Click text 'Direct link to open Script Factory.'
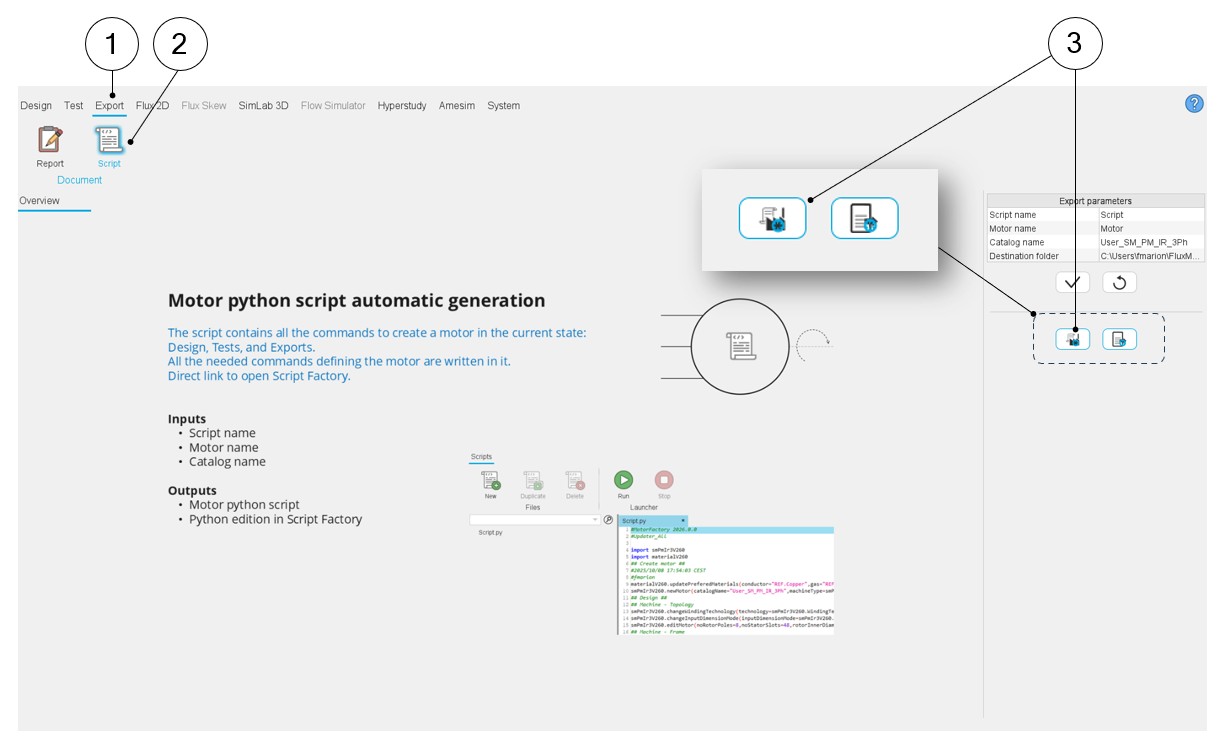The height and width of the screenshot is (744, 1226). click(259, 376)
